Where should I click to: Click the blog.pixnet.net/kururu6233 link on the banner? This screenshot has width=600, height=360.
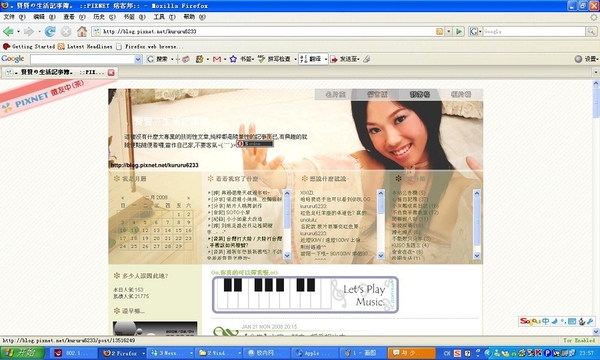click(x=155, y=165)
